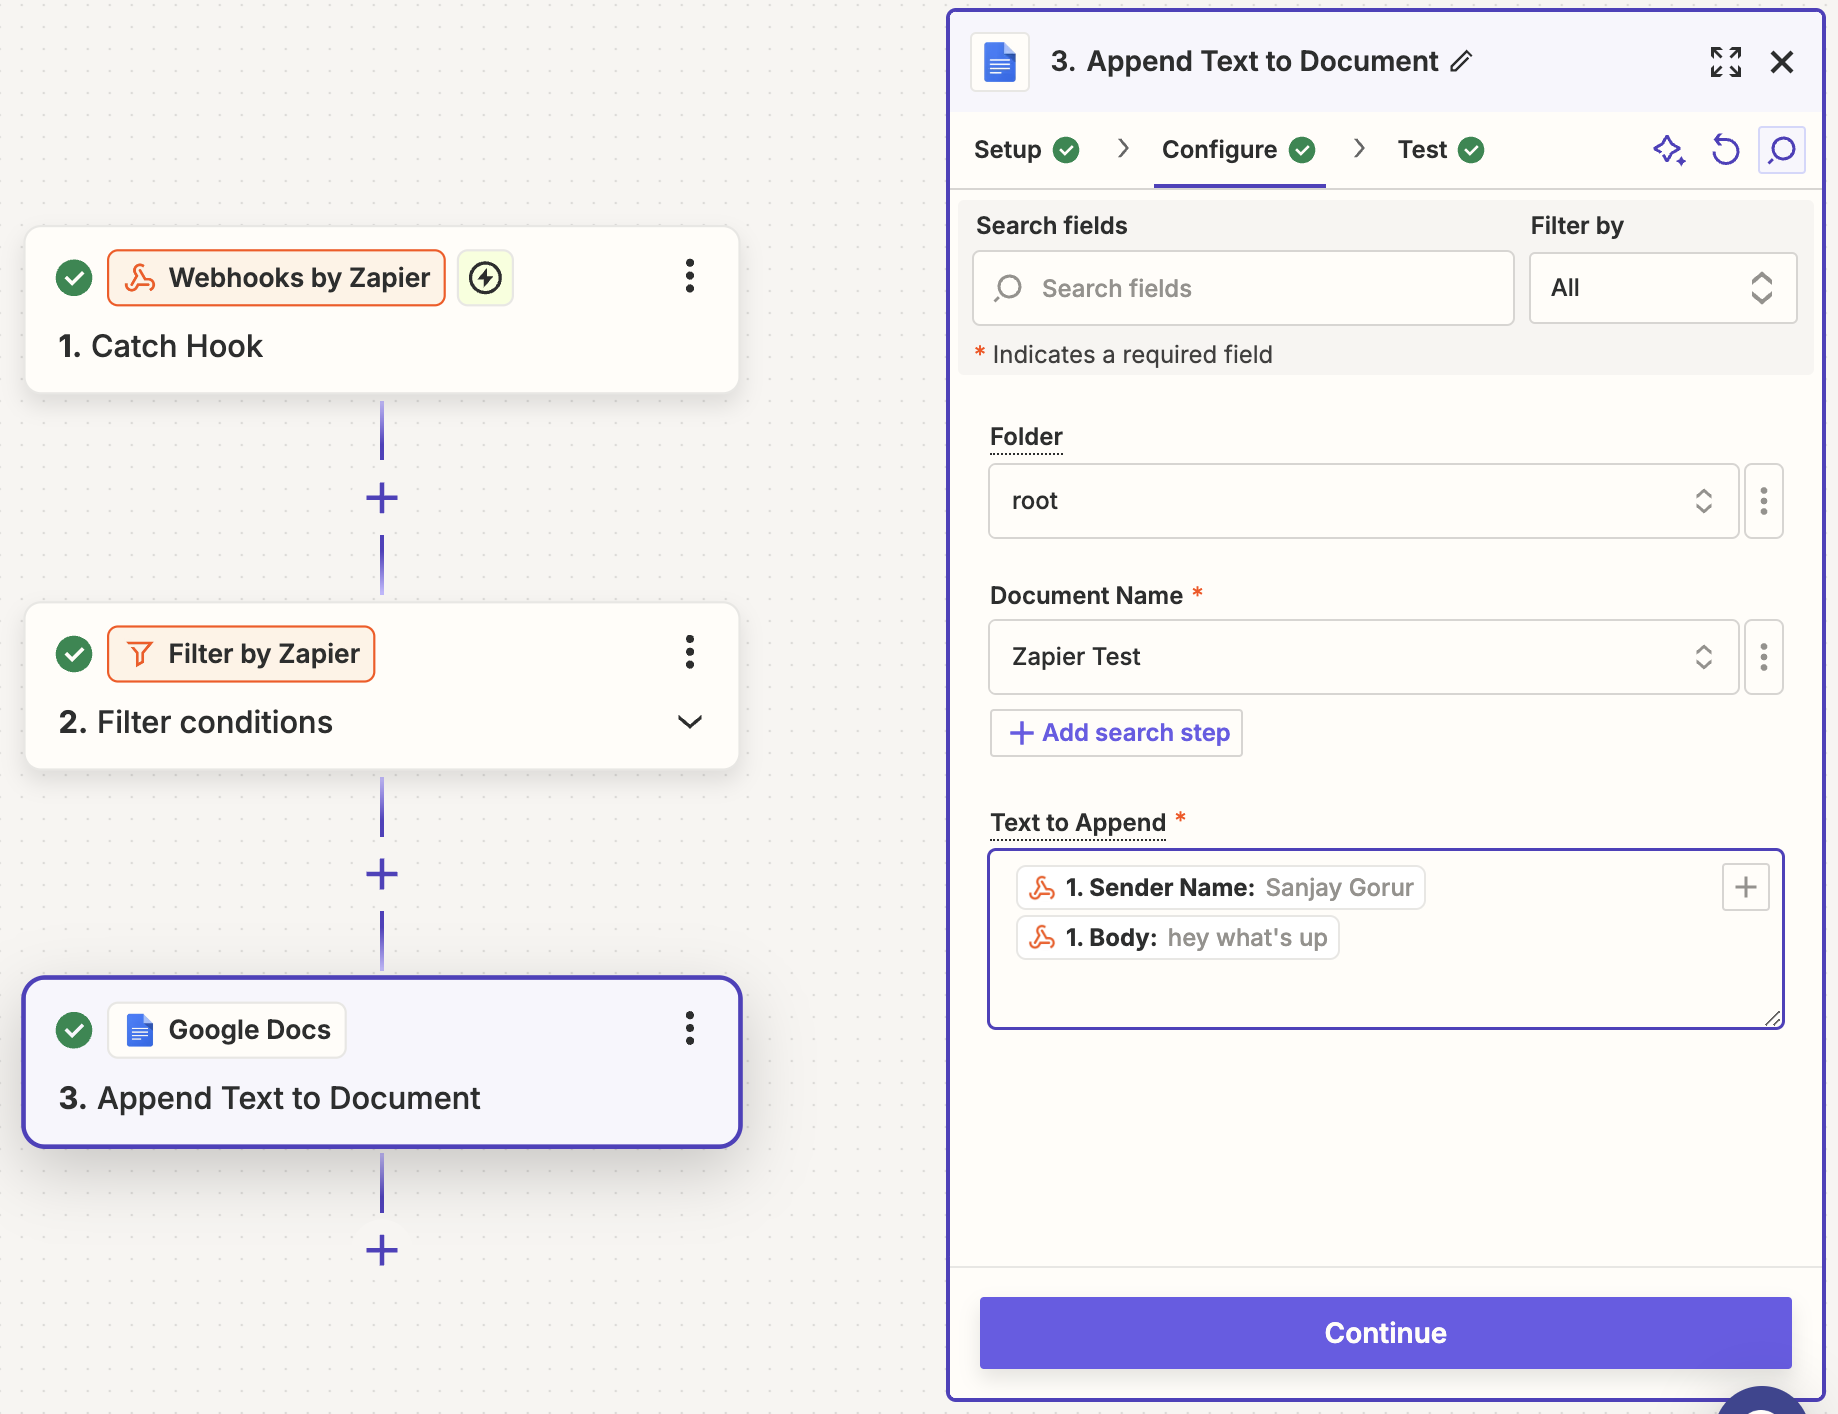Expand the Filter conditions chevron
1838x1414 pixels.
tap(690, 722)
